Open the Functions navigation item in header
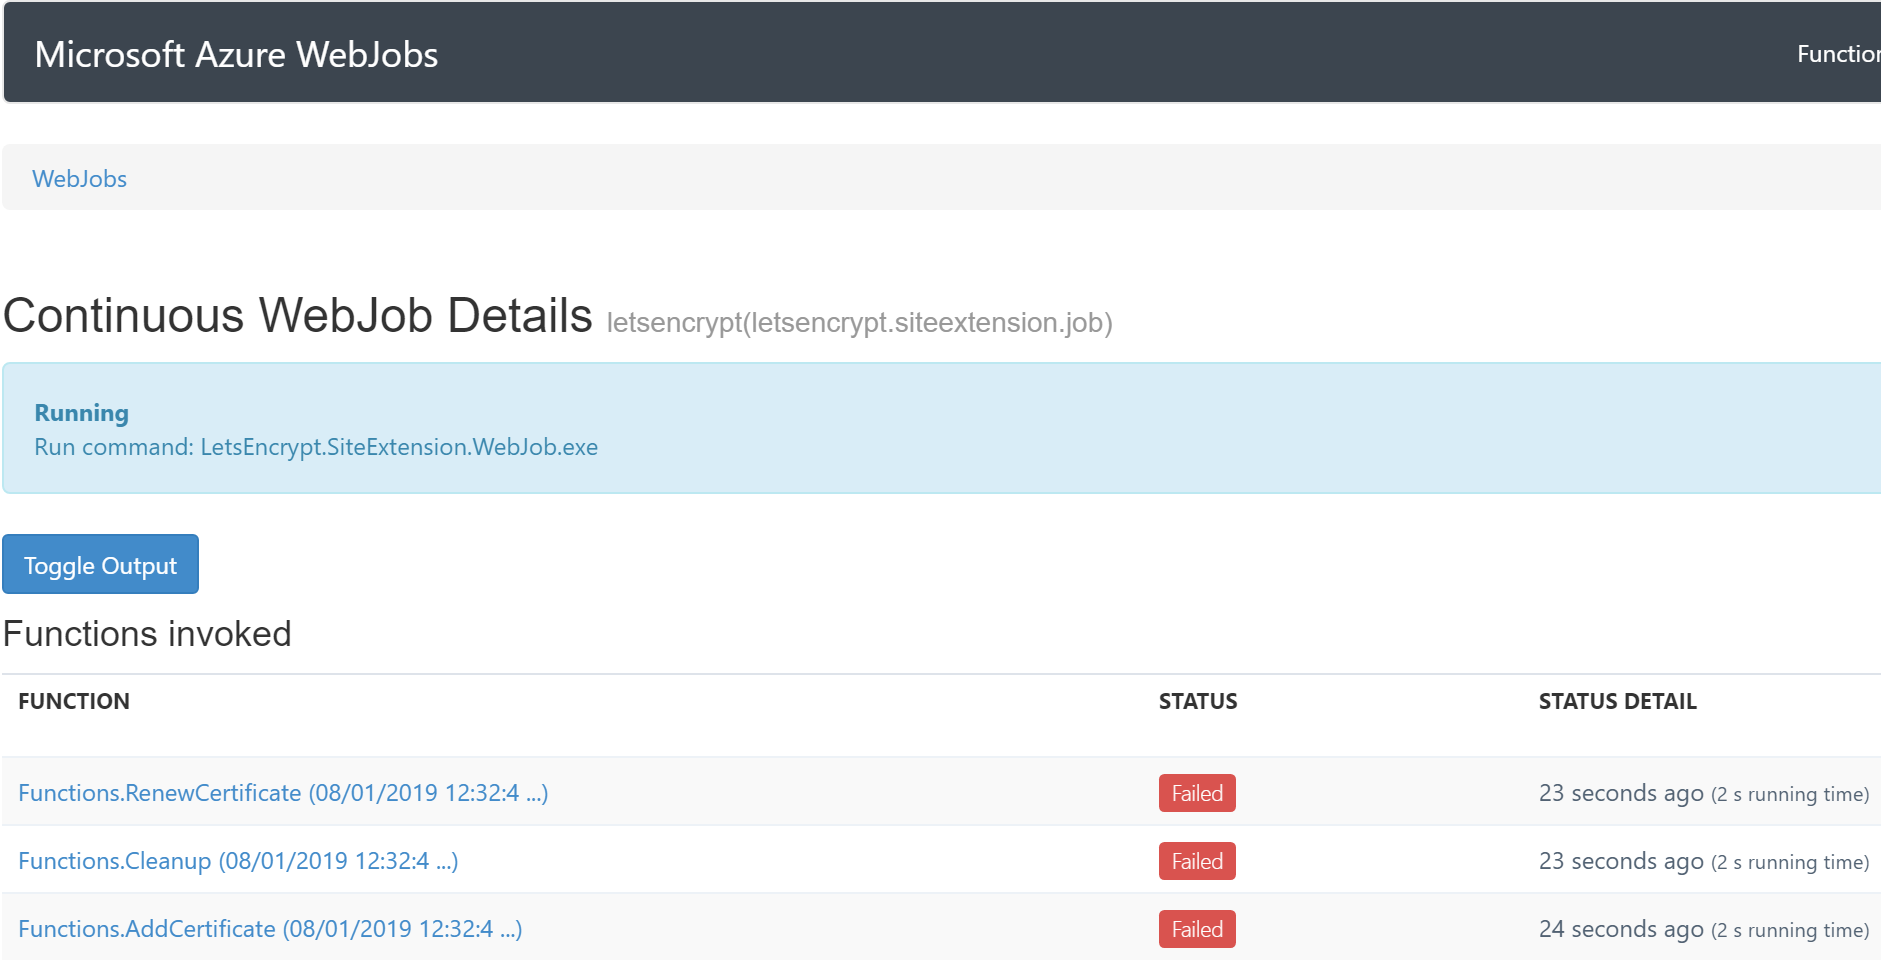 (1837, 55)
